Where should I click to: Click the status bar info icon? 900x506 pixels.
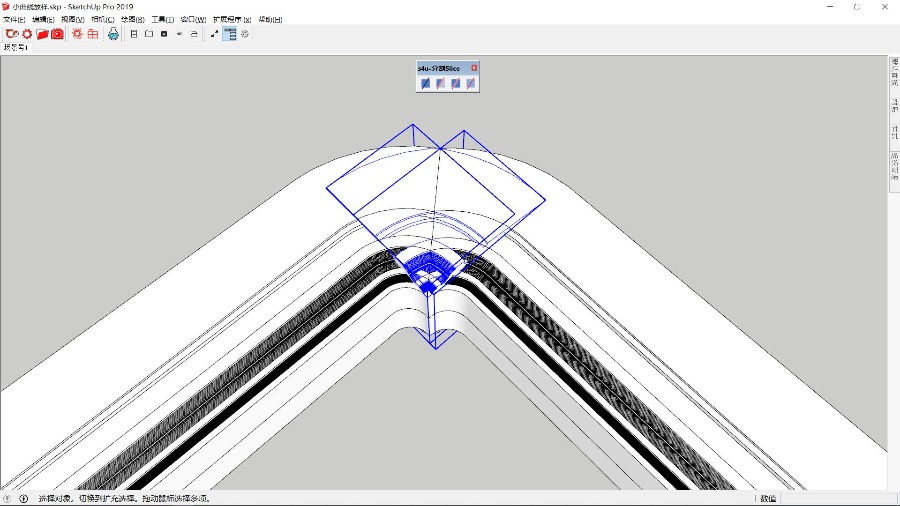(x=24, y=499)
